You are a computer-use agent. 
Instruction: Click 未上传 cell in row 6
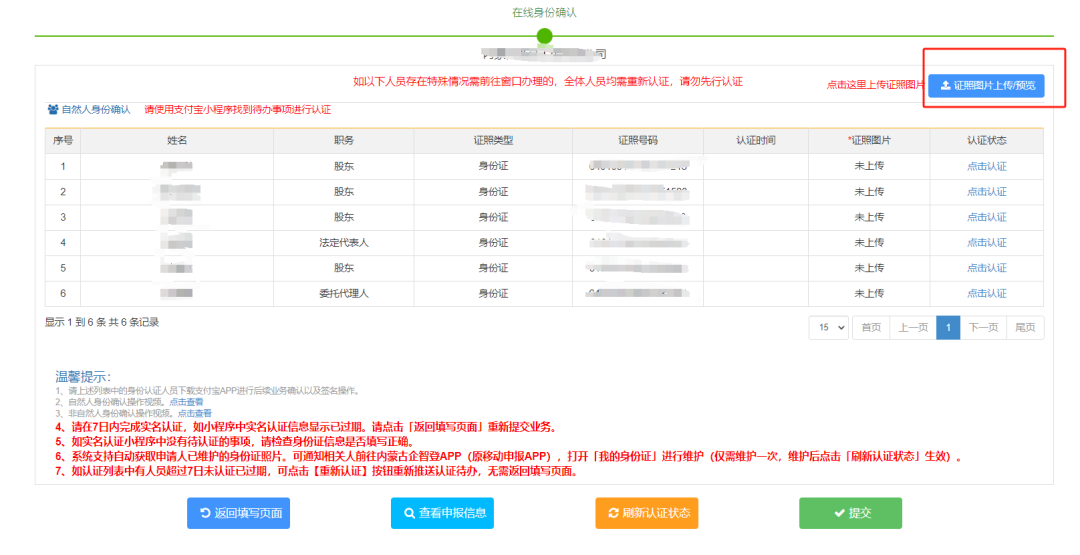coord(869,293)
